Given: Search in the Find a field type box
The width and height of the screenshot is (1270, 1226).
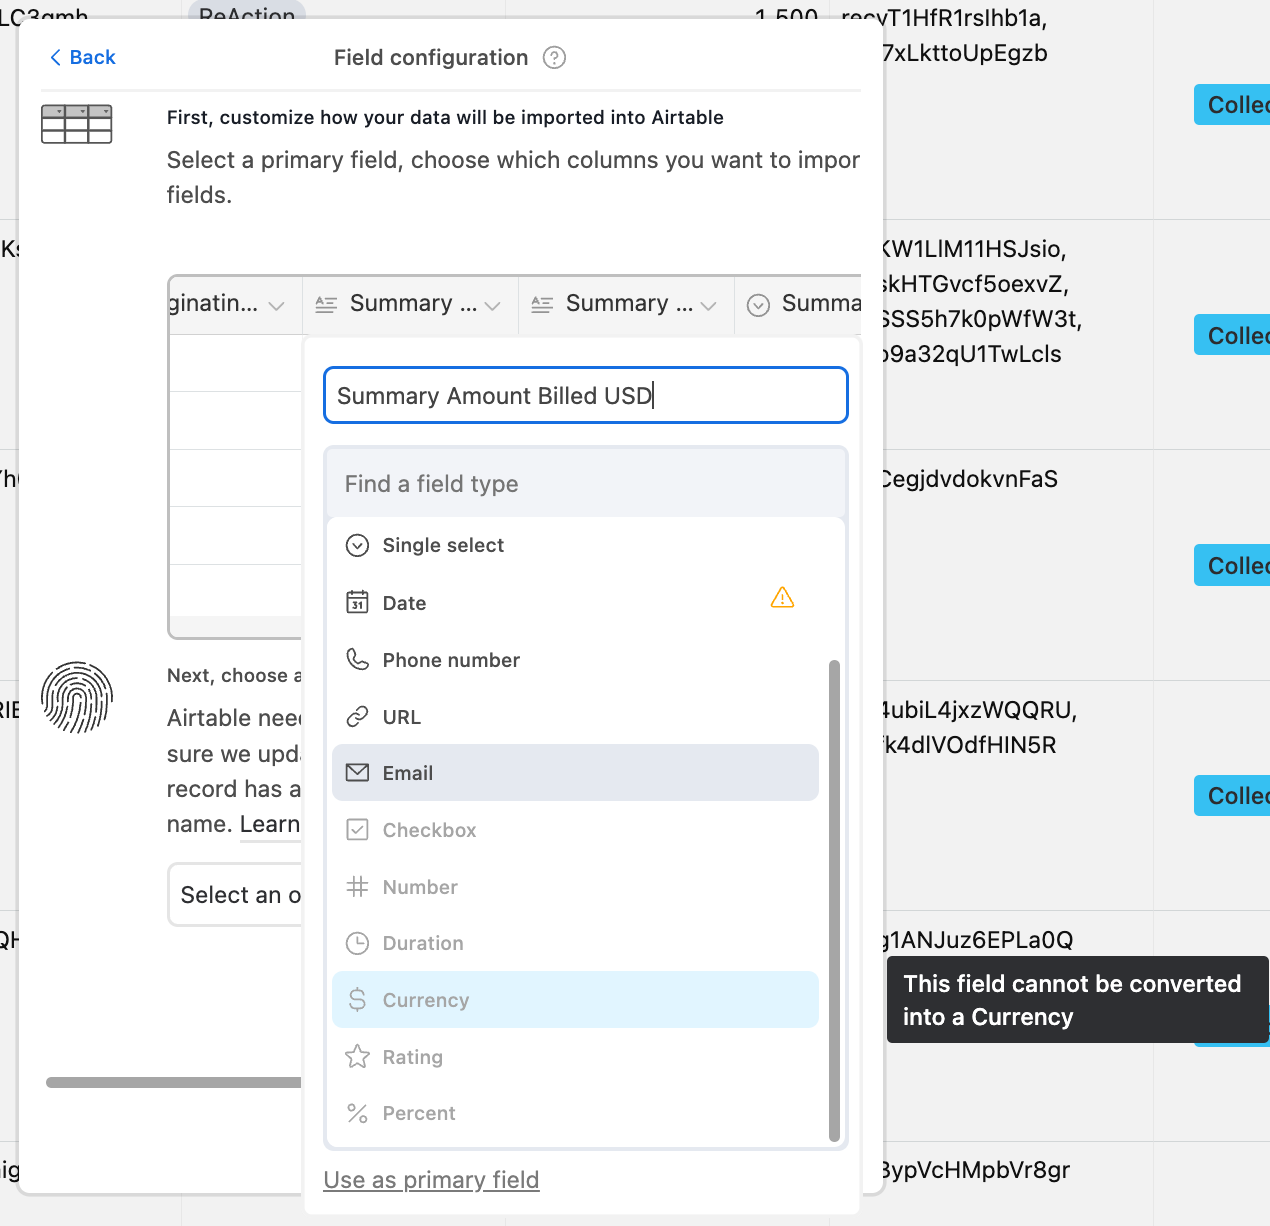Looking at the screenshot, I should 586,484.
